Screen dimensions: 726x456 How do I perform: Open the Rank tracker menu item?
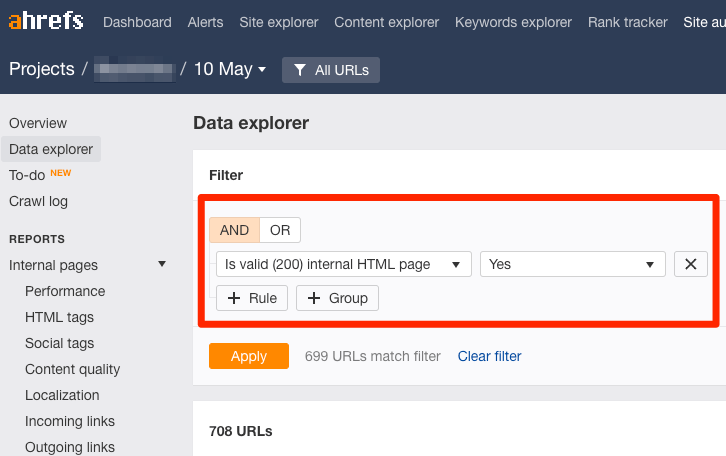tap(627, 22)
